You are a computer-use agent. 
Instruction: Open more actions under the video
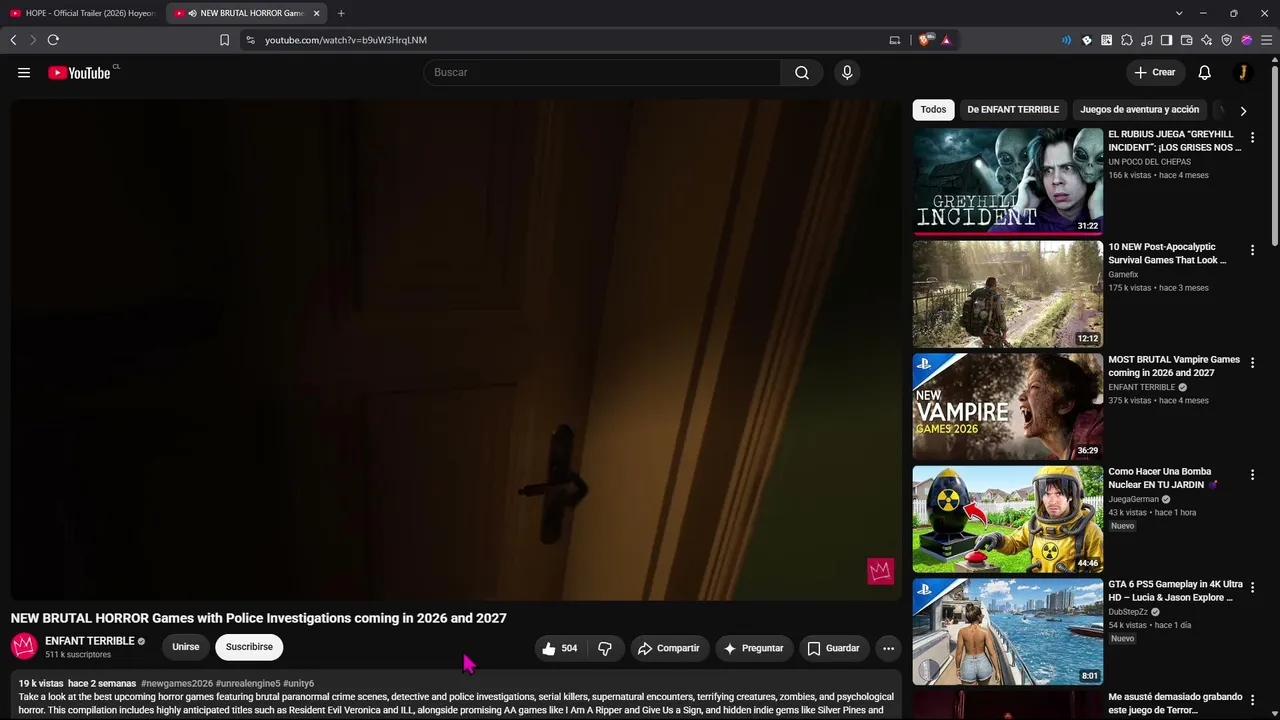click(x=888, y=648)
